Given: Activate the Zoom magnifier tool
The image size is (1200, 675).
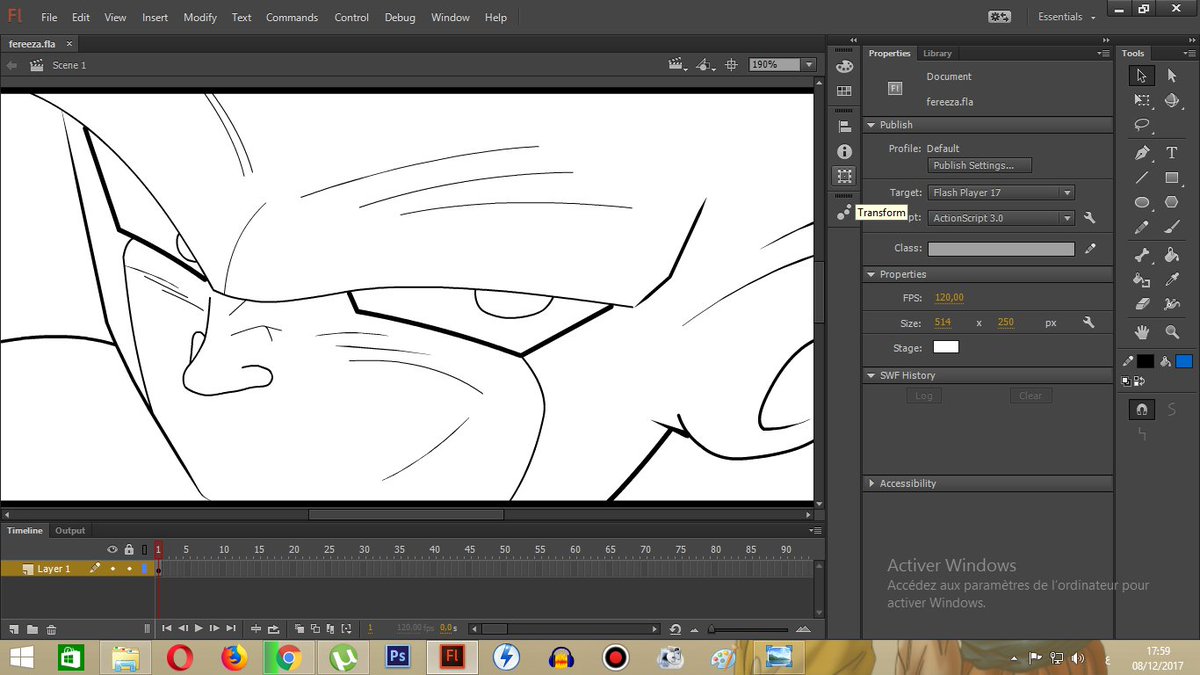Looking at the screenshot, I should click(x=1172, y=332).
